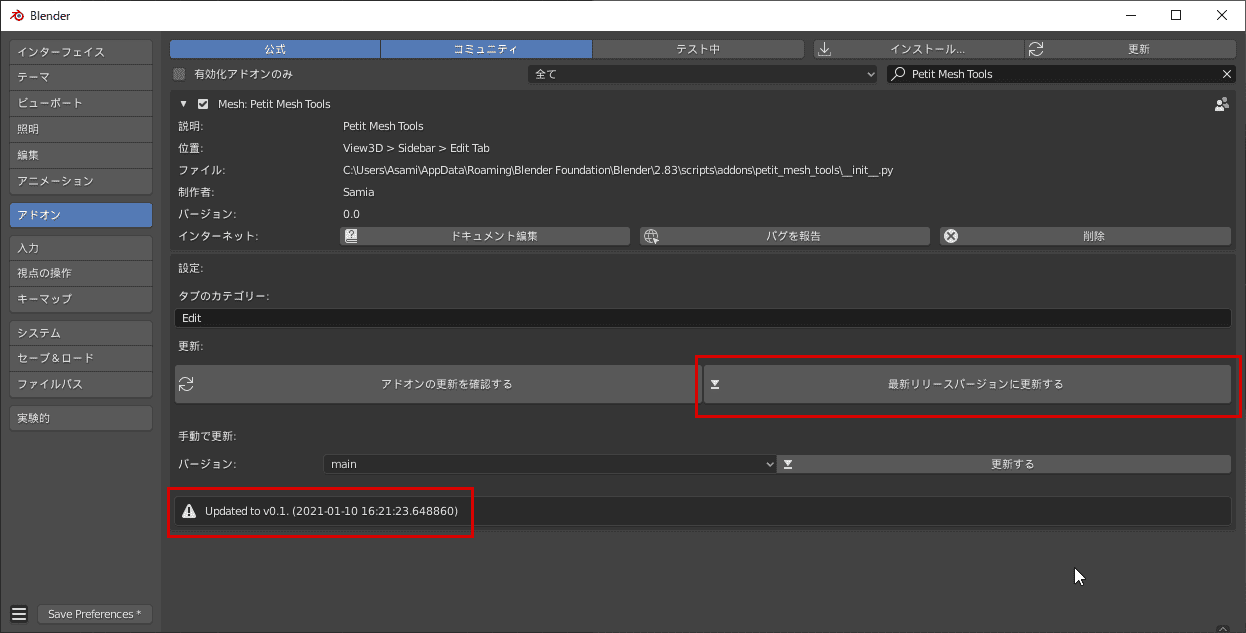Open the 入力 preferences section

pyautogui.click(x=81, y=247)
